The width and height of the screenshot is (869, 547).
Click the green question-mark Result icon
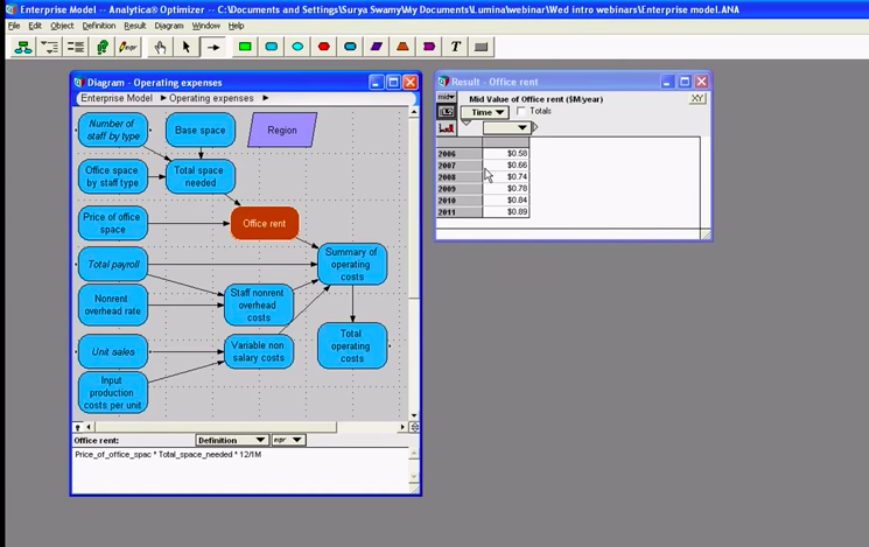click(x=101, y=47)
